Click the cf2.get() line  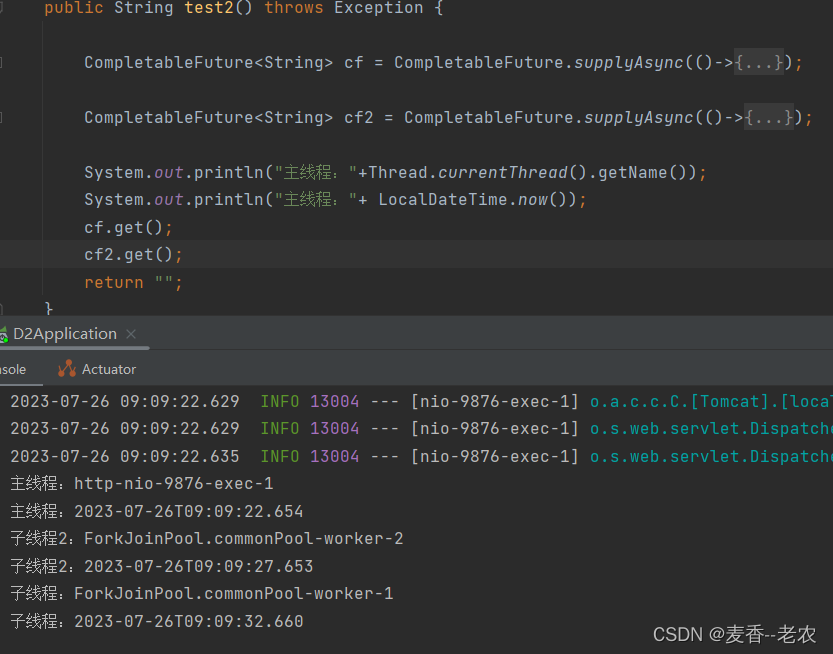tap(133, 255)
